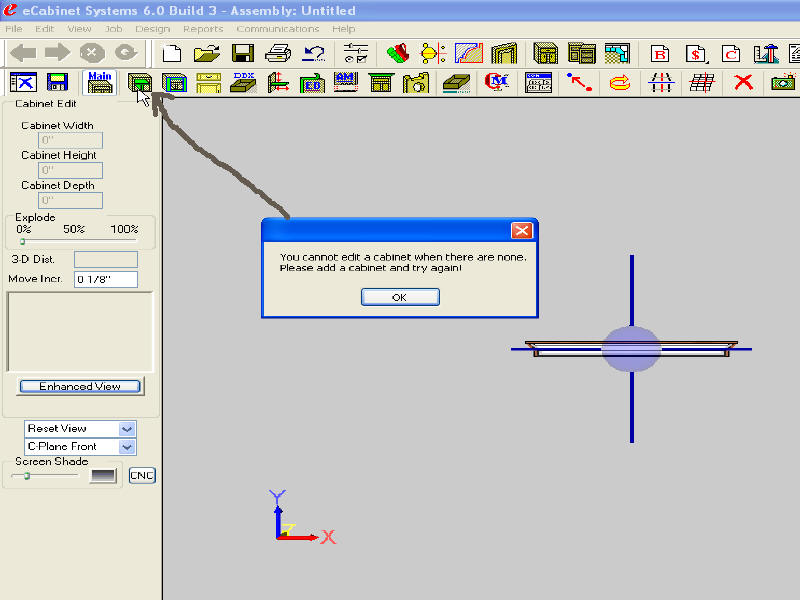Image resolution: width=800 pixels, height=600 pixels.
Task: Click the green edit cabinet icon
Action: point(140,83)
